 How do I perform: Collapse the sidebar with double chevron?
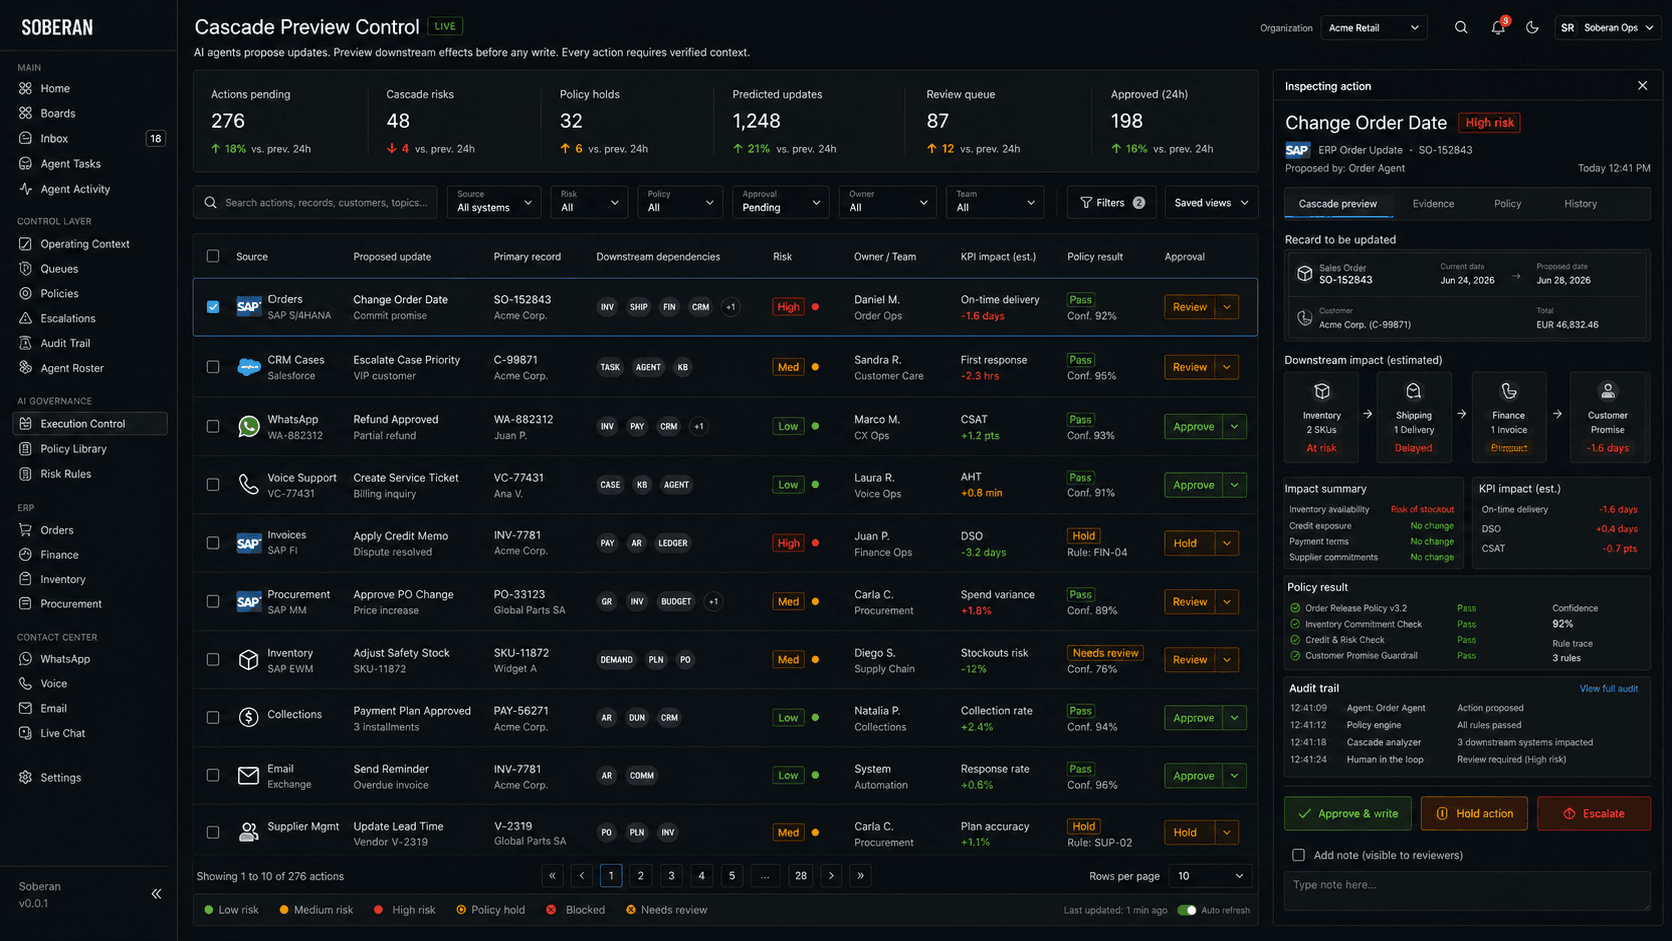156,894
